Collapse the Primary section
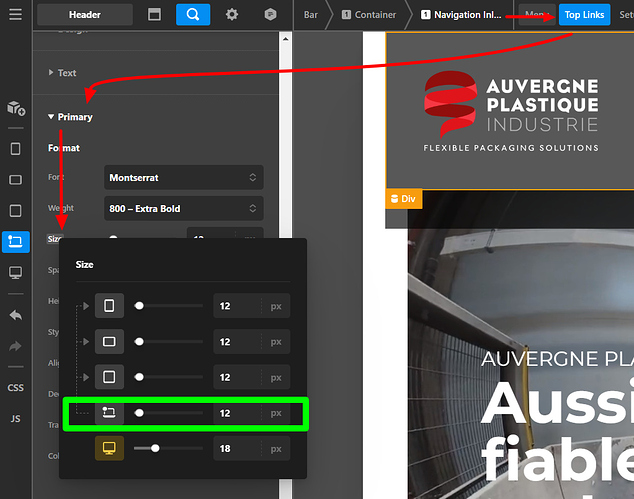This screenshot has width=634, height=499. pyautogui.click(x=70, y=117)
